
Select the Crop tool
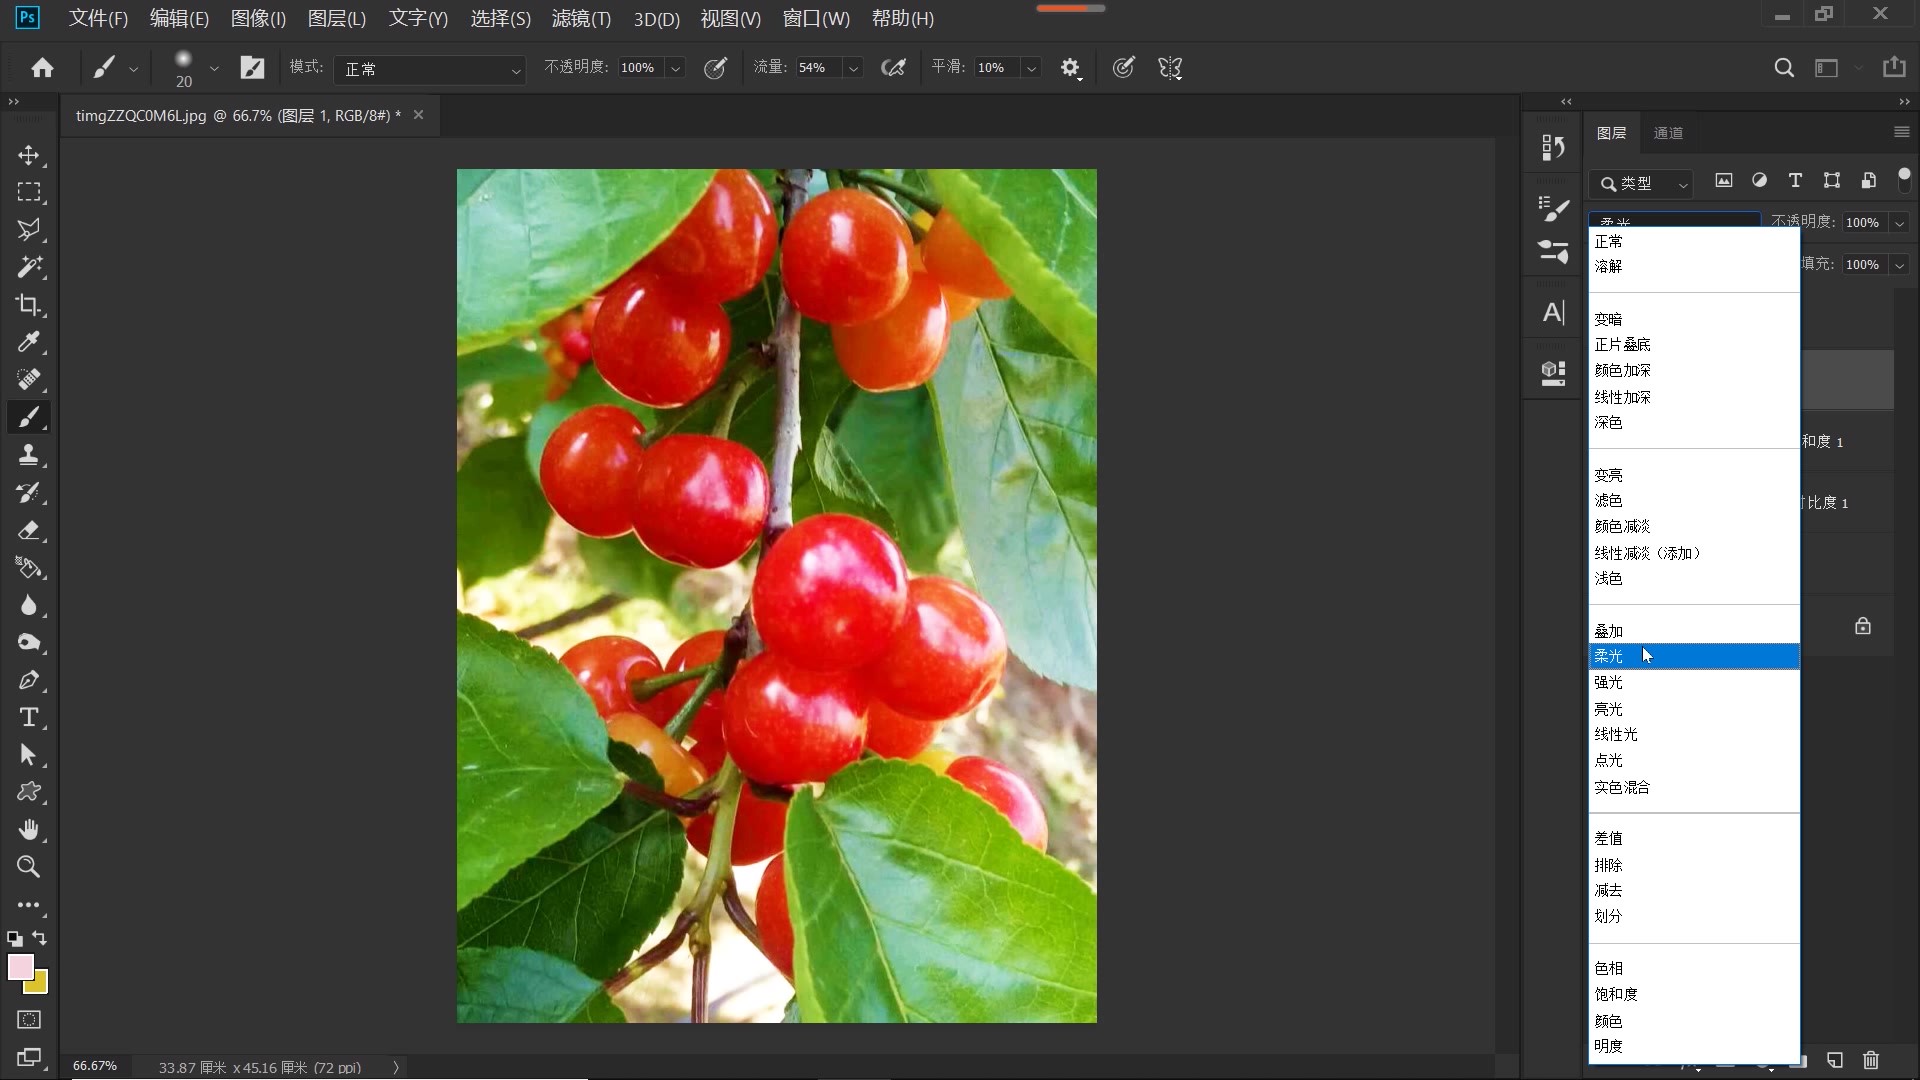pos(29,305)
